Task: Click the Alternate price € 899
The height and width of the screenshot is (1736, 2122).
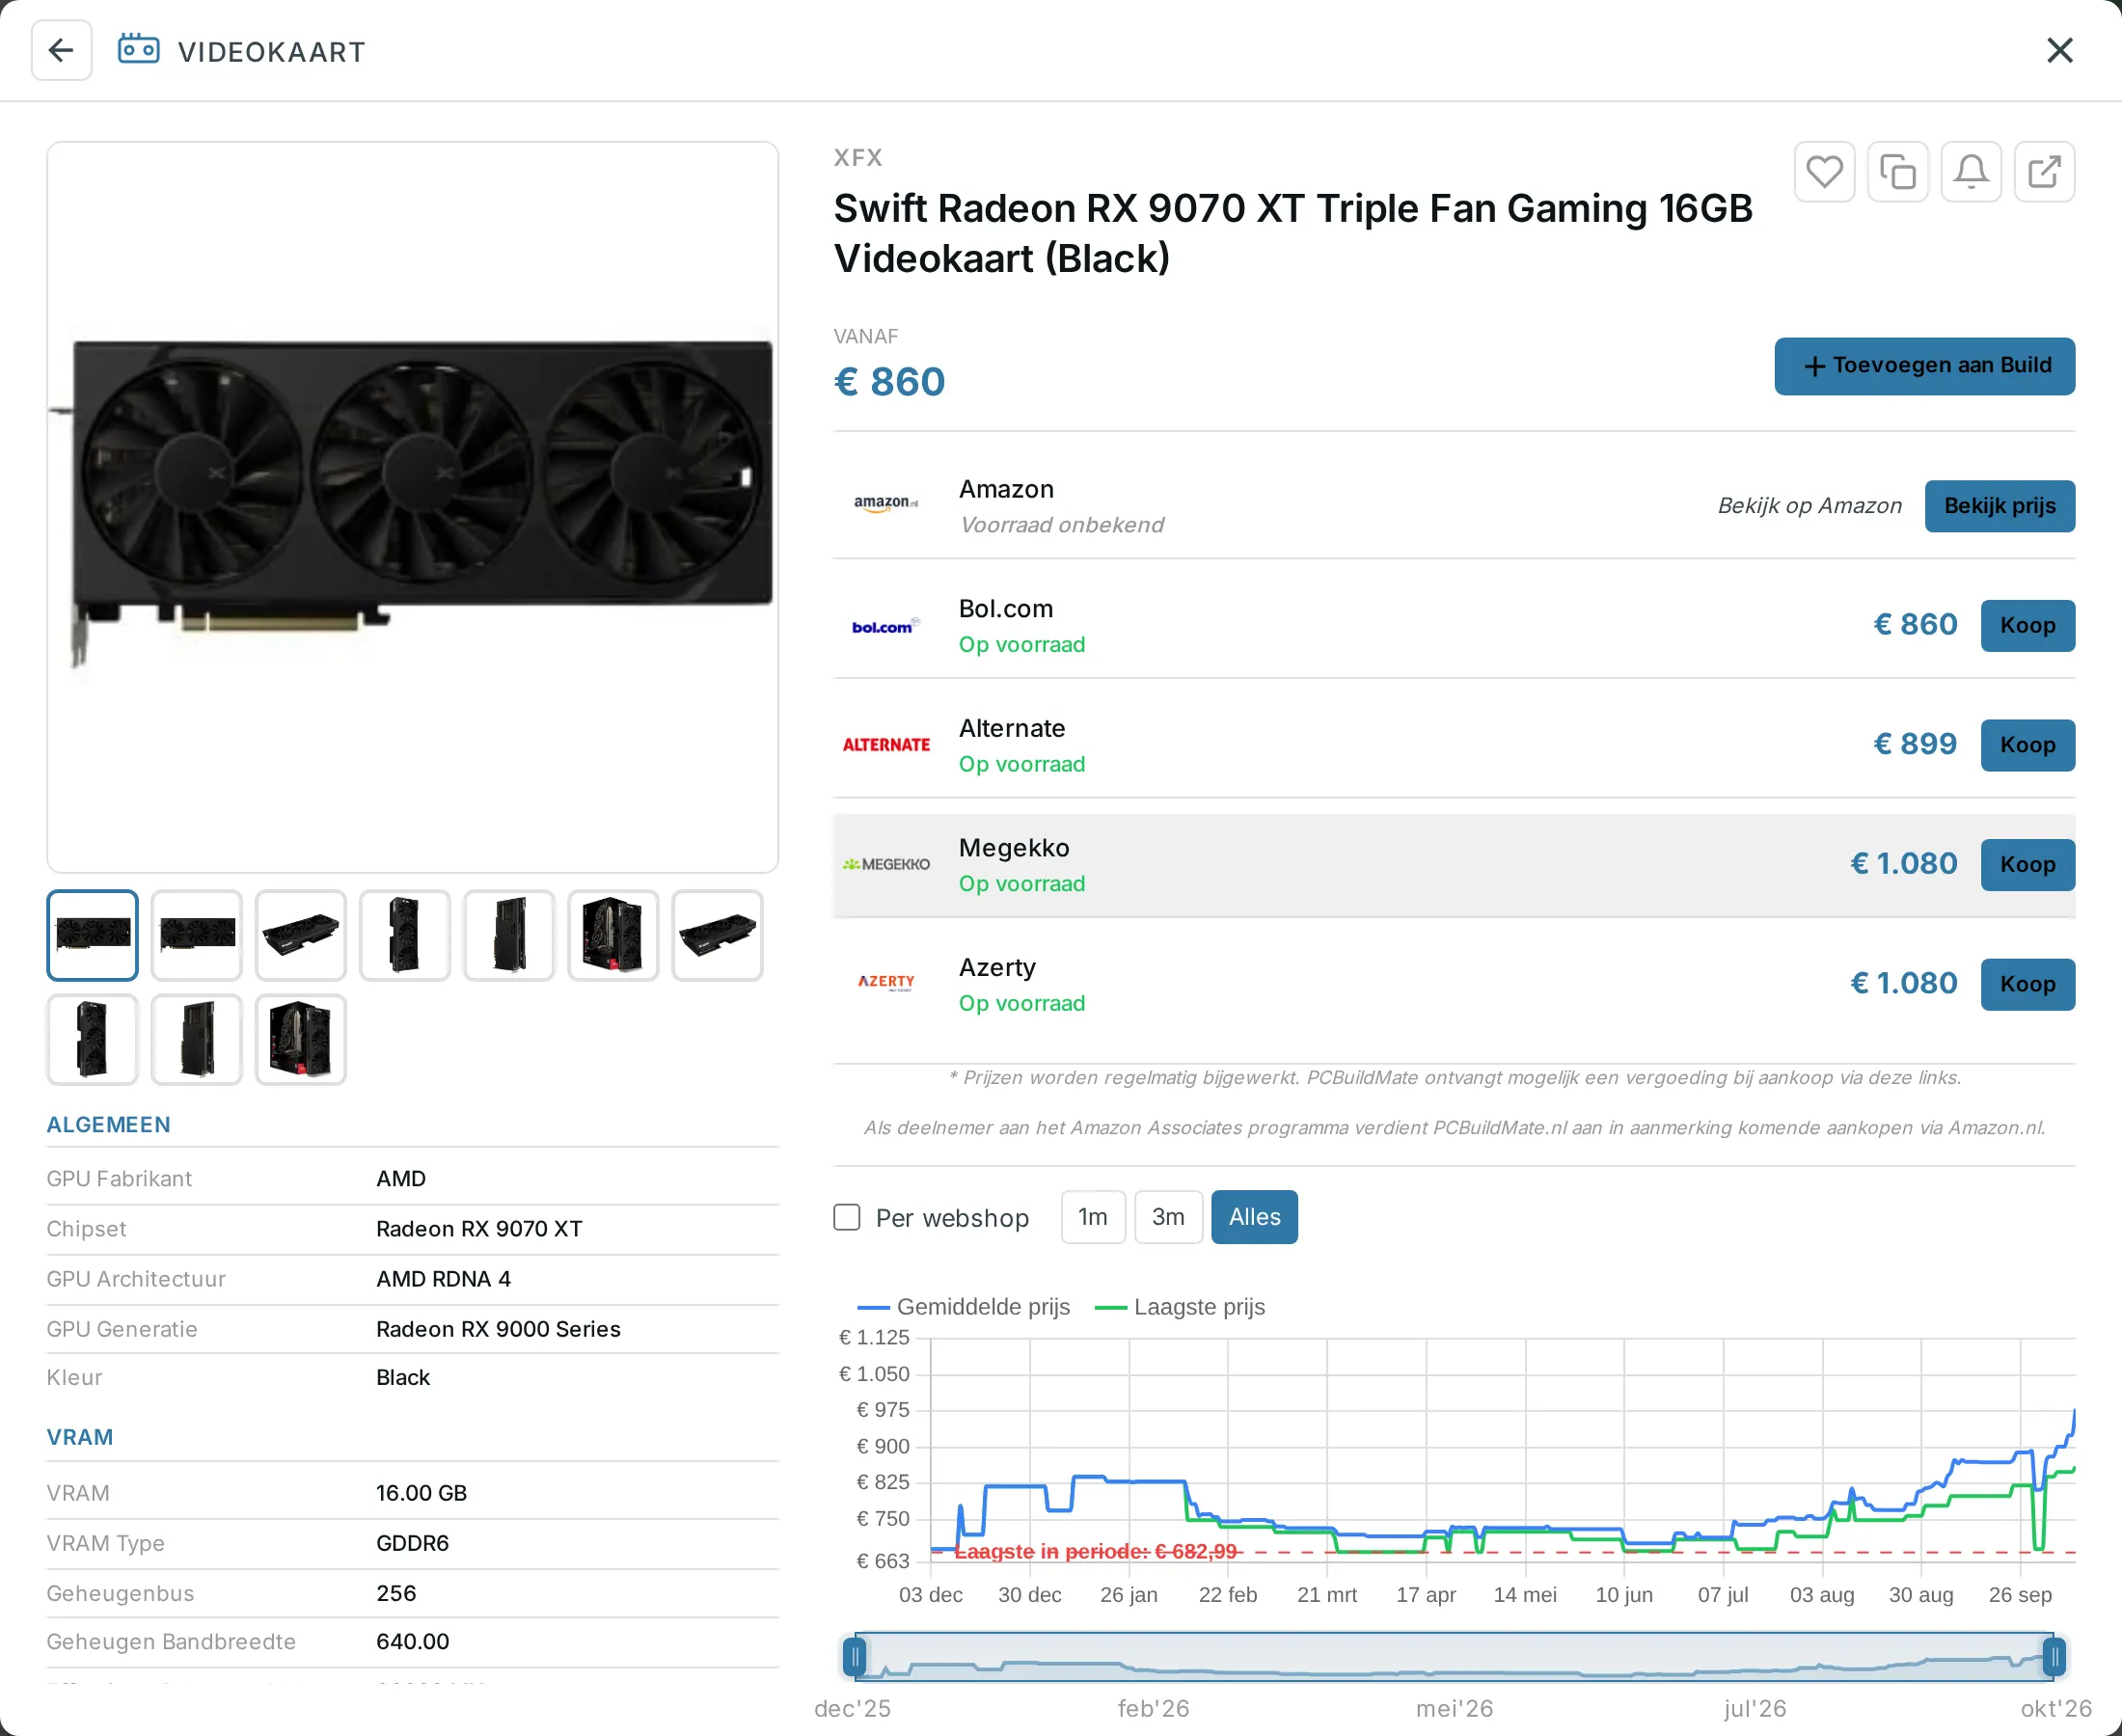Action: point(1914,744)
